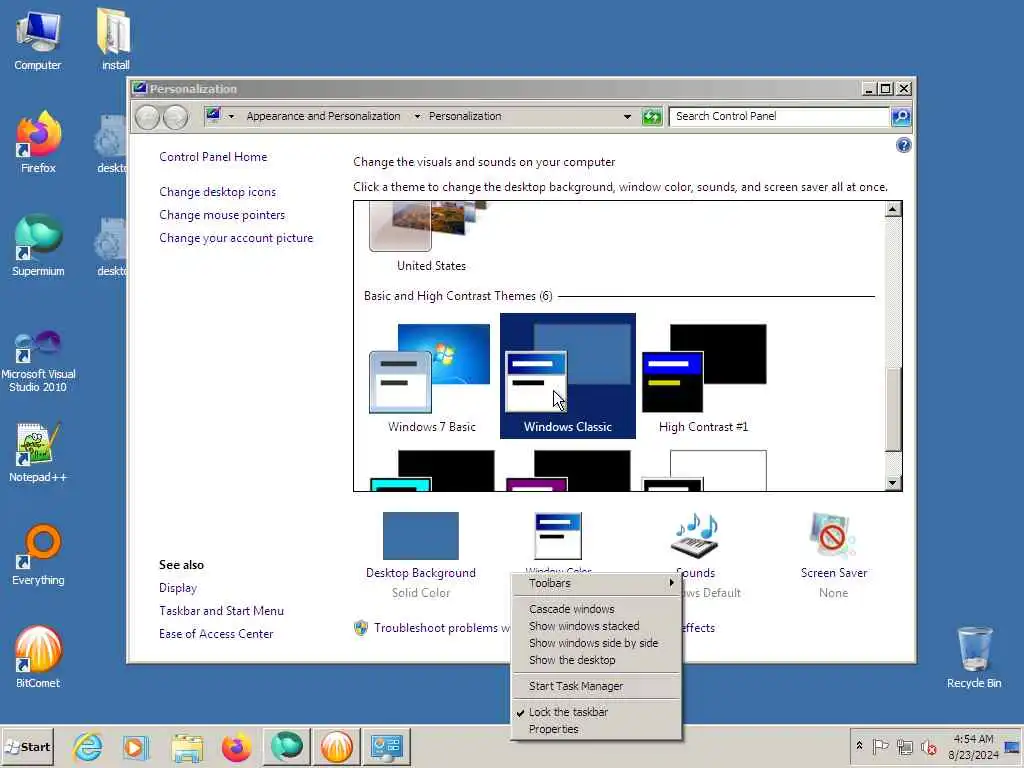Select Cascade windows from context menu
This screenshot has width=1024, height=768.
point(596,609)
